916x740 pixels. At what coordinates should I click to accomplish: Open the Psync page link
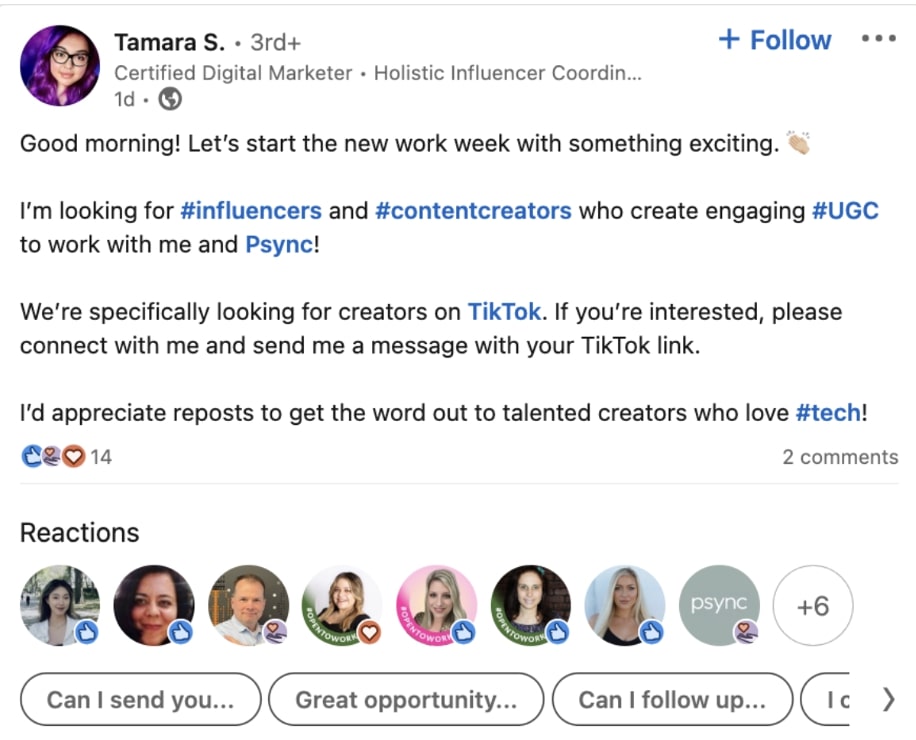277,244
